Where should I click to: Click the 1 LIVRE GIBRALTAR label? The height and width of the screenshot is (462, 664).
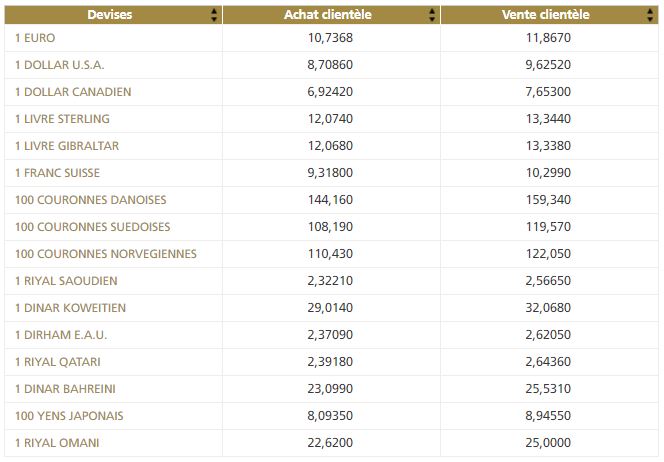(67, 146)
